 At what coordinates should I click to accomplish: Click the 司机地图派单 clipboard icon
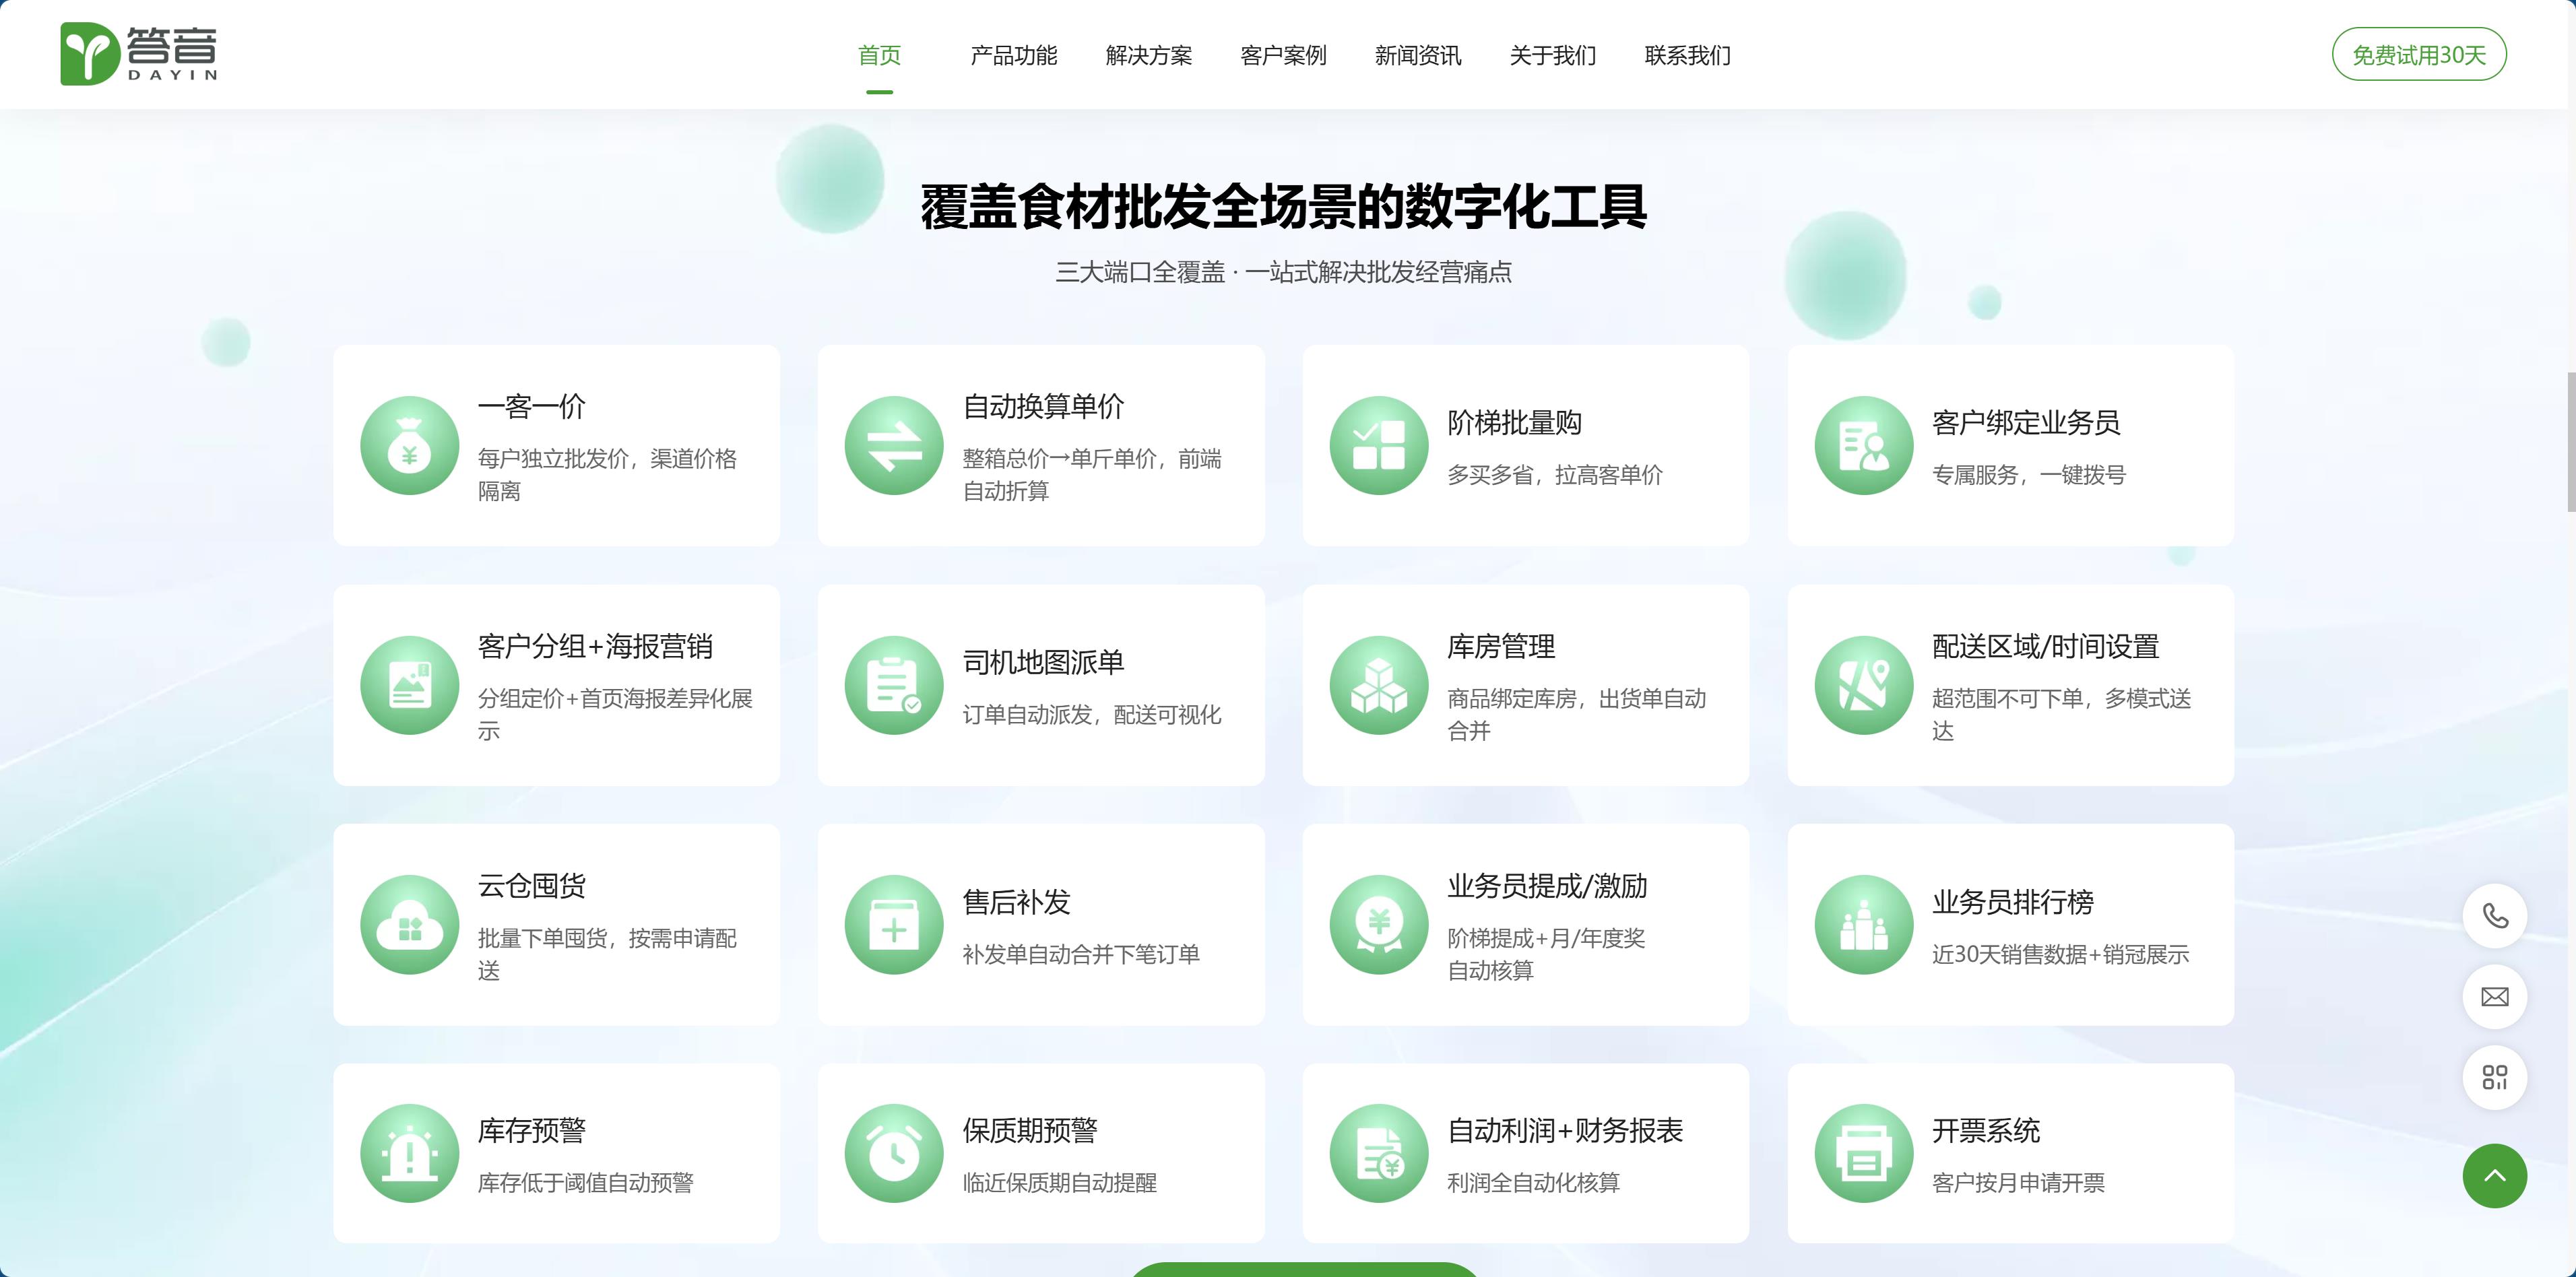coord(894,685)
